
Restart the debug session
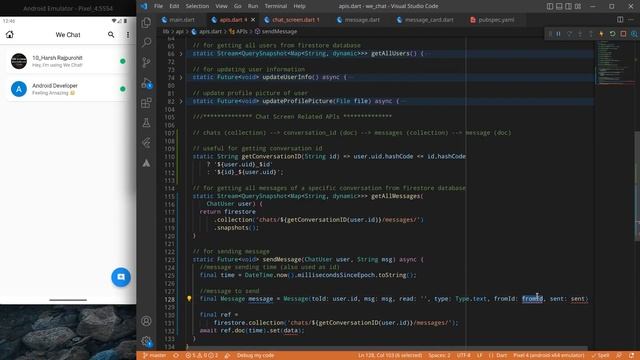612,34
